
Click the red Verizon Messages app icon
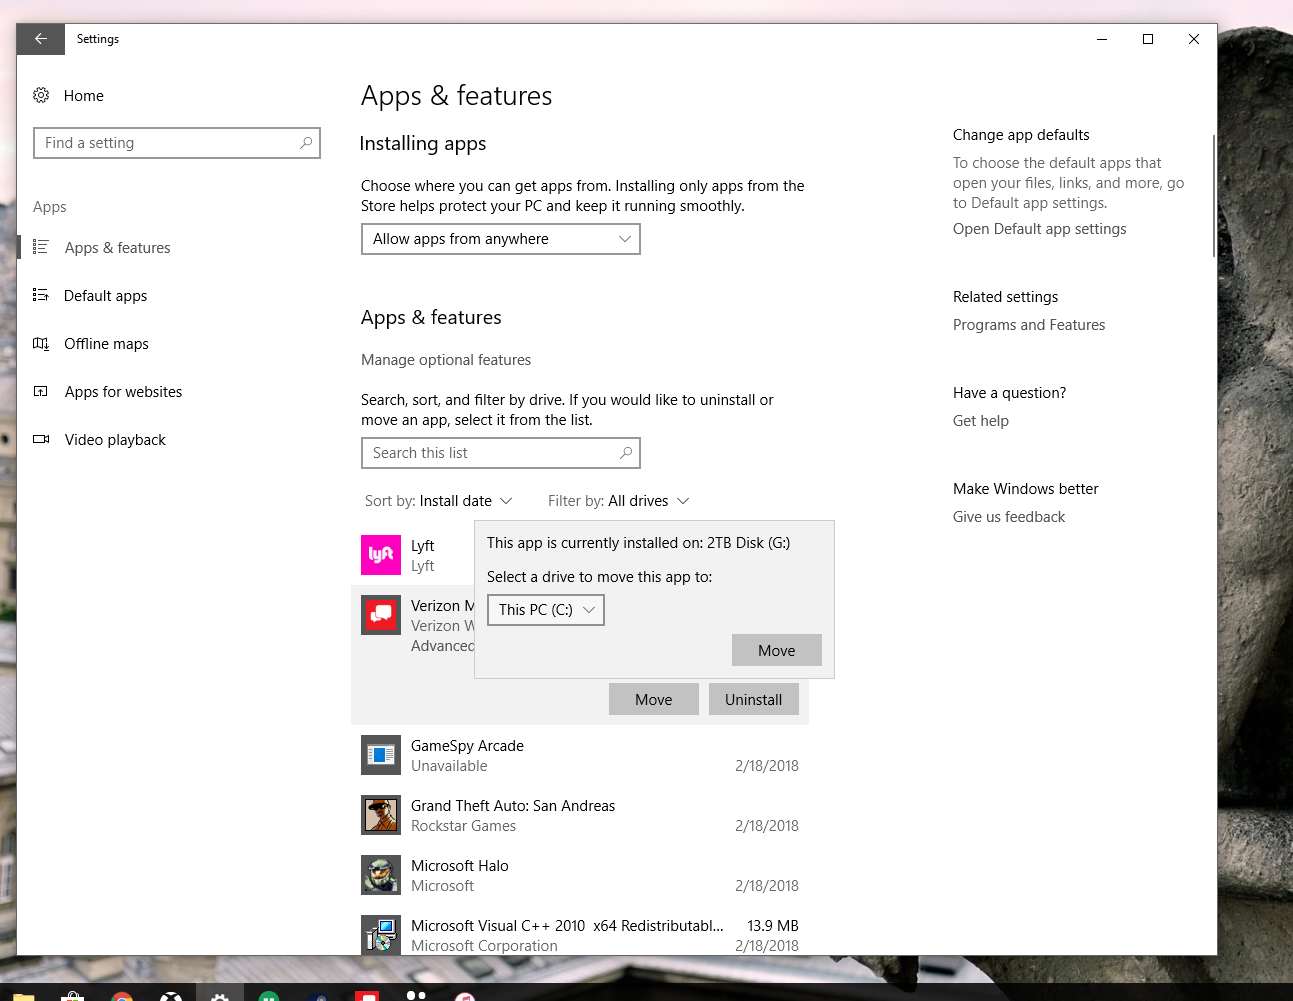[x=381, y=615]
